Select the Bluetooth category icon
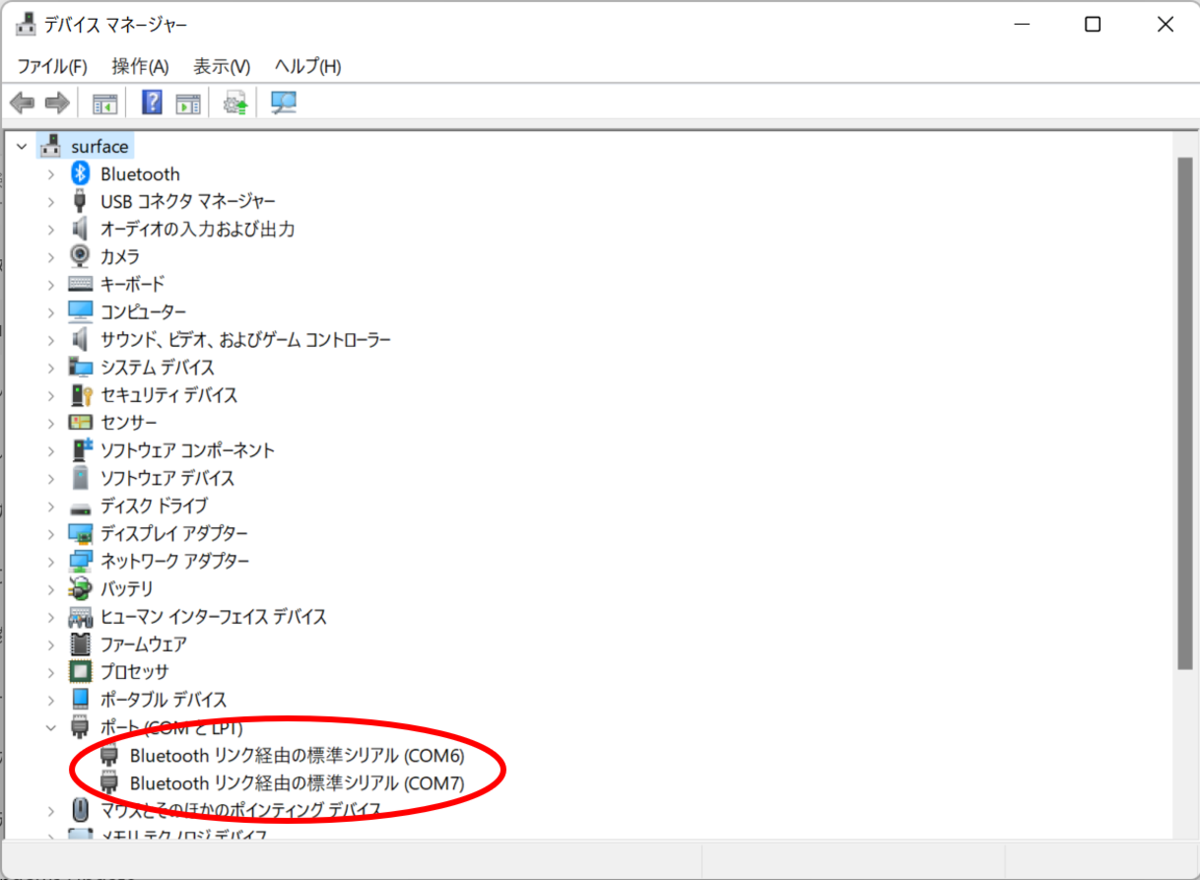1200x880 pixels. pos(81,174)
